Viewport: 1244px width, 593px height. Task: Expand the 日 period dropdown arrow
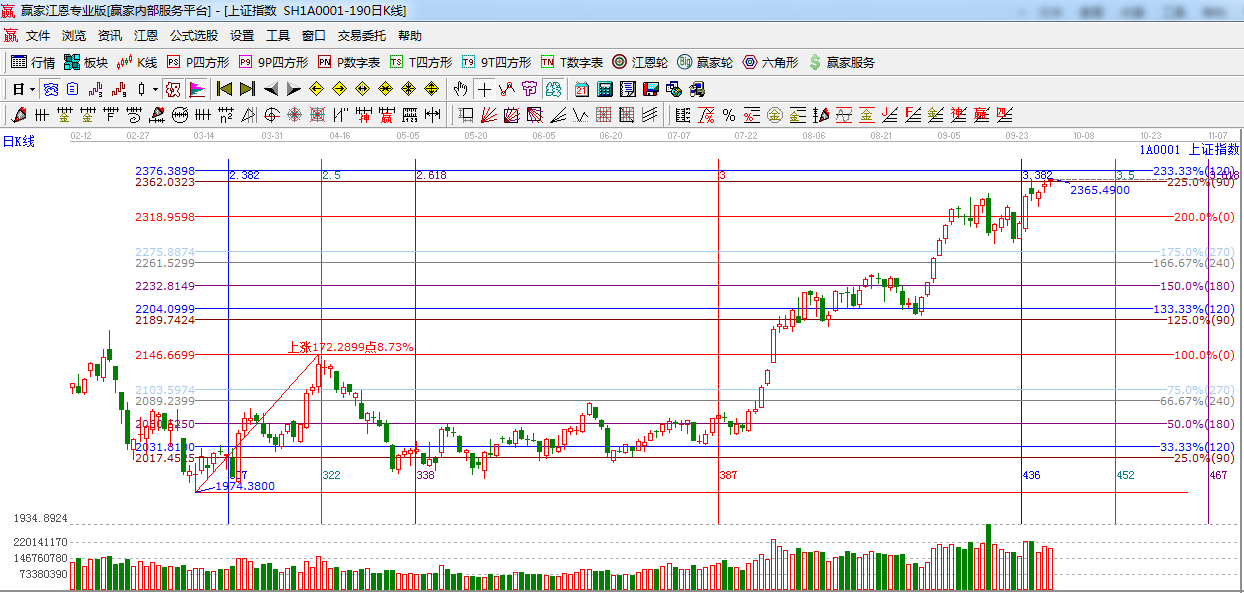point(33,89)
